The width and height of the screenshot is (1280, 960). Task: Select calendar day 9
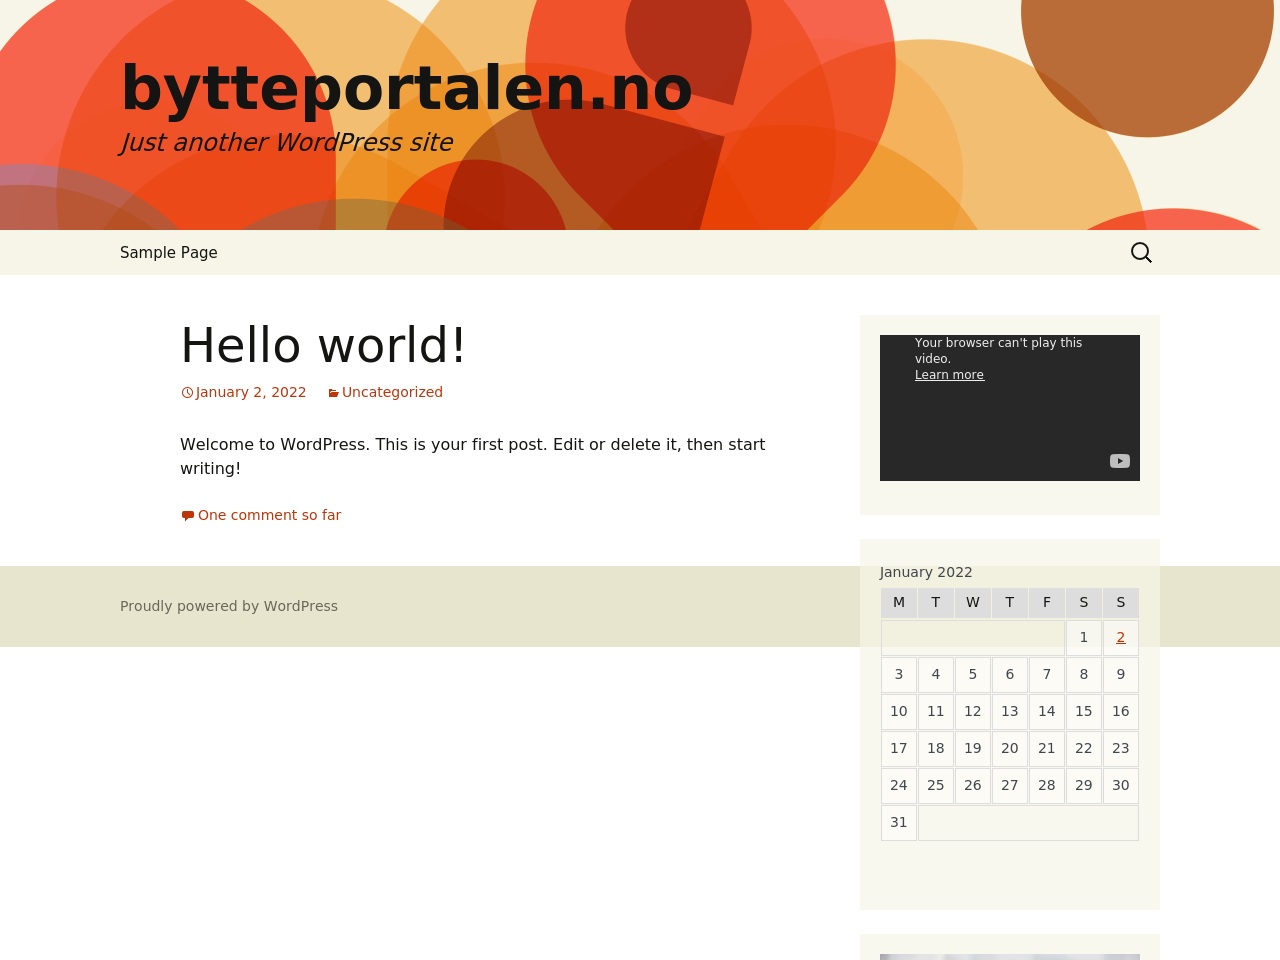click(x=1121, y=674)
